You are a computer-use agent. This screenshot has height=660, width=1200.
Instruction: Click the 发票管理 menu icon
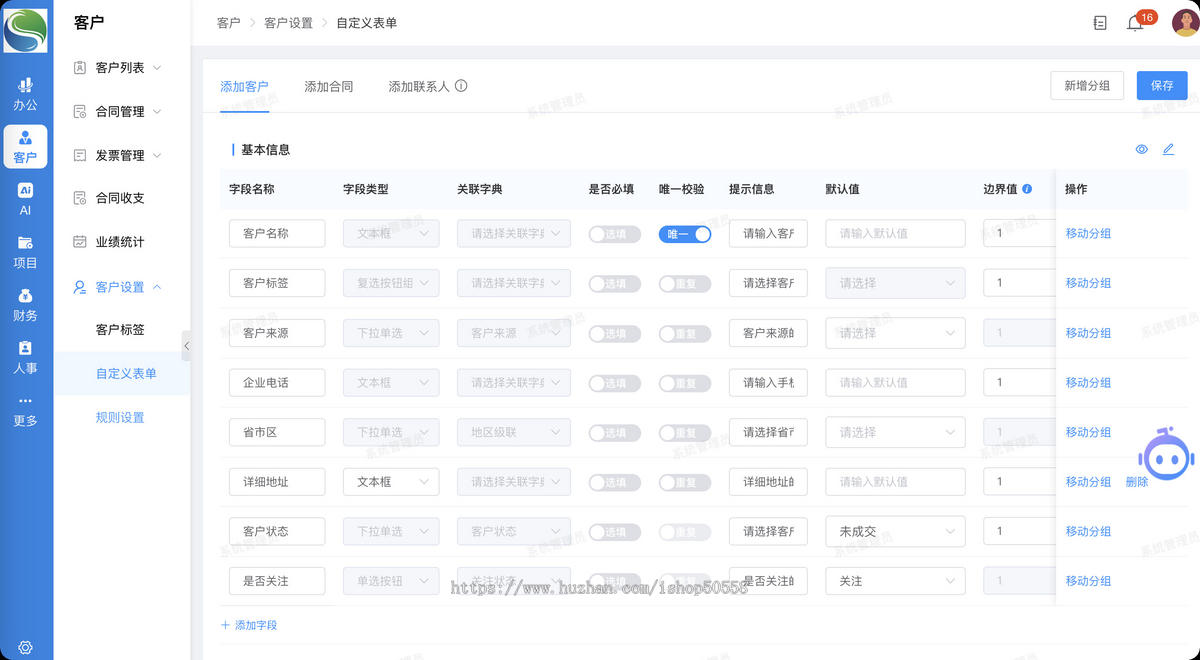pos(80,155)
